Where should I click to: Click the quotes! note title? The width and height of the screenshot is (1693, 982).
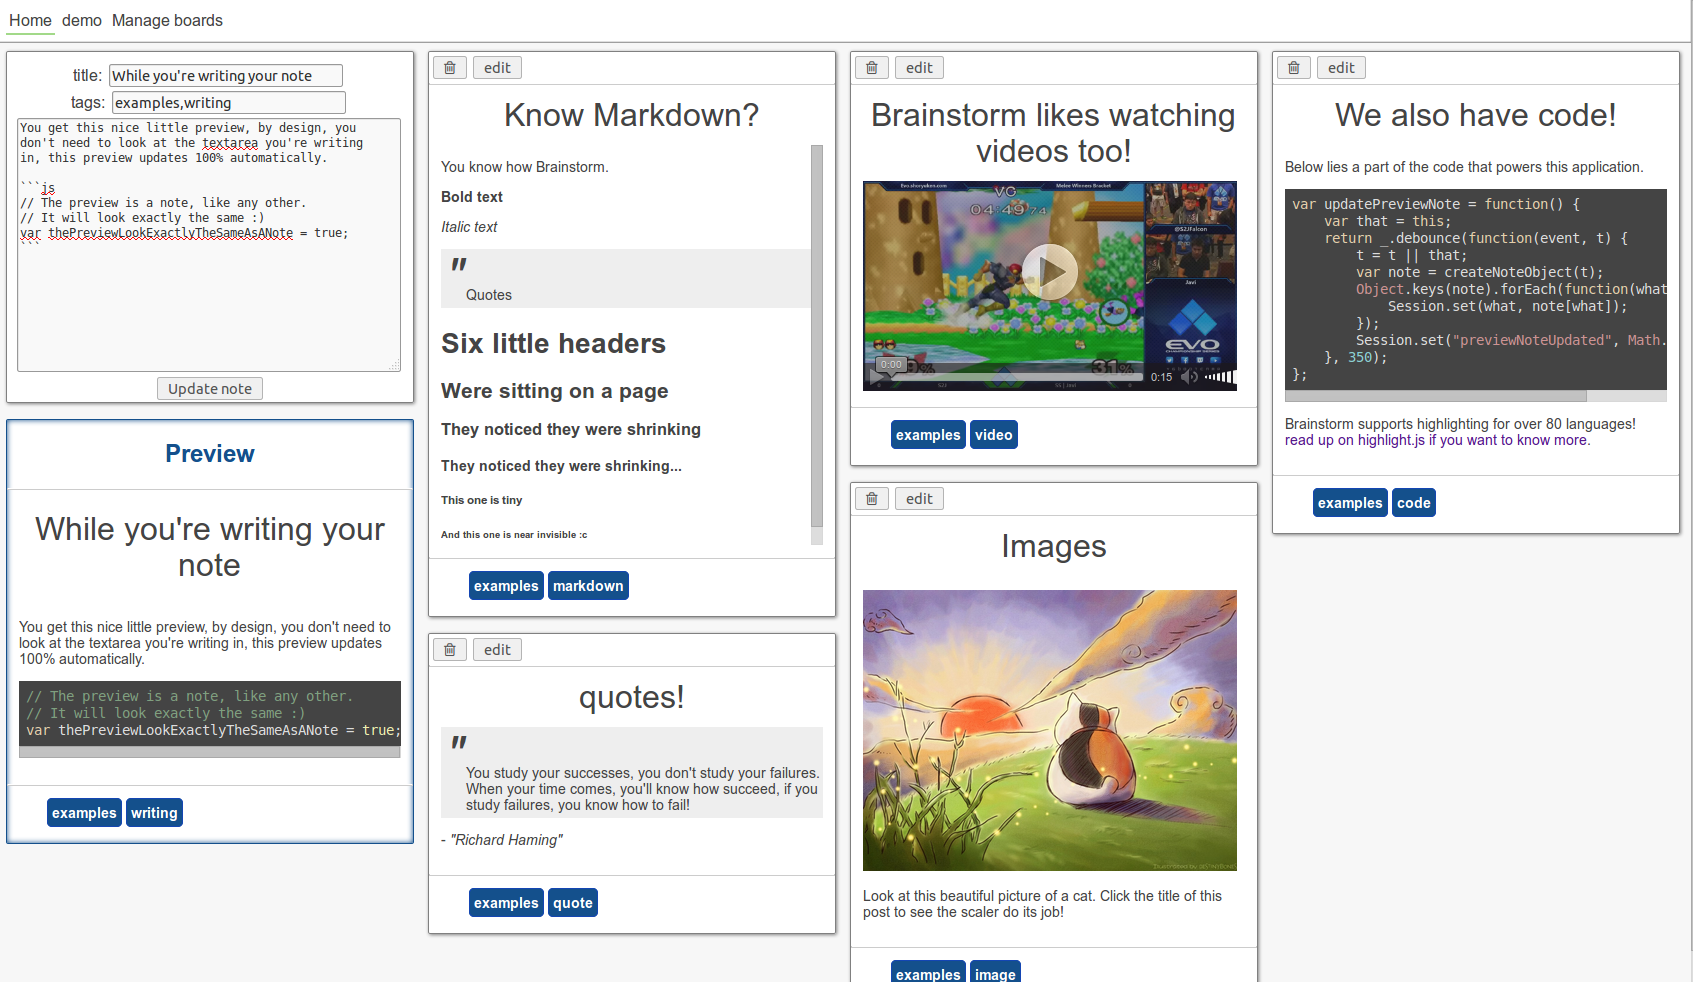click(x=632, y=697)
